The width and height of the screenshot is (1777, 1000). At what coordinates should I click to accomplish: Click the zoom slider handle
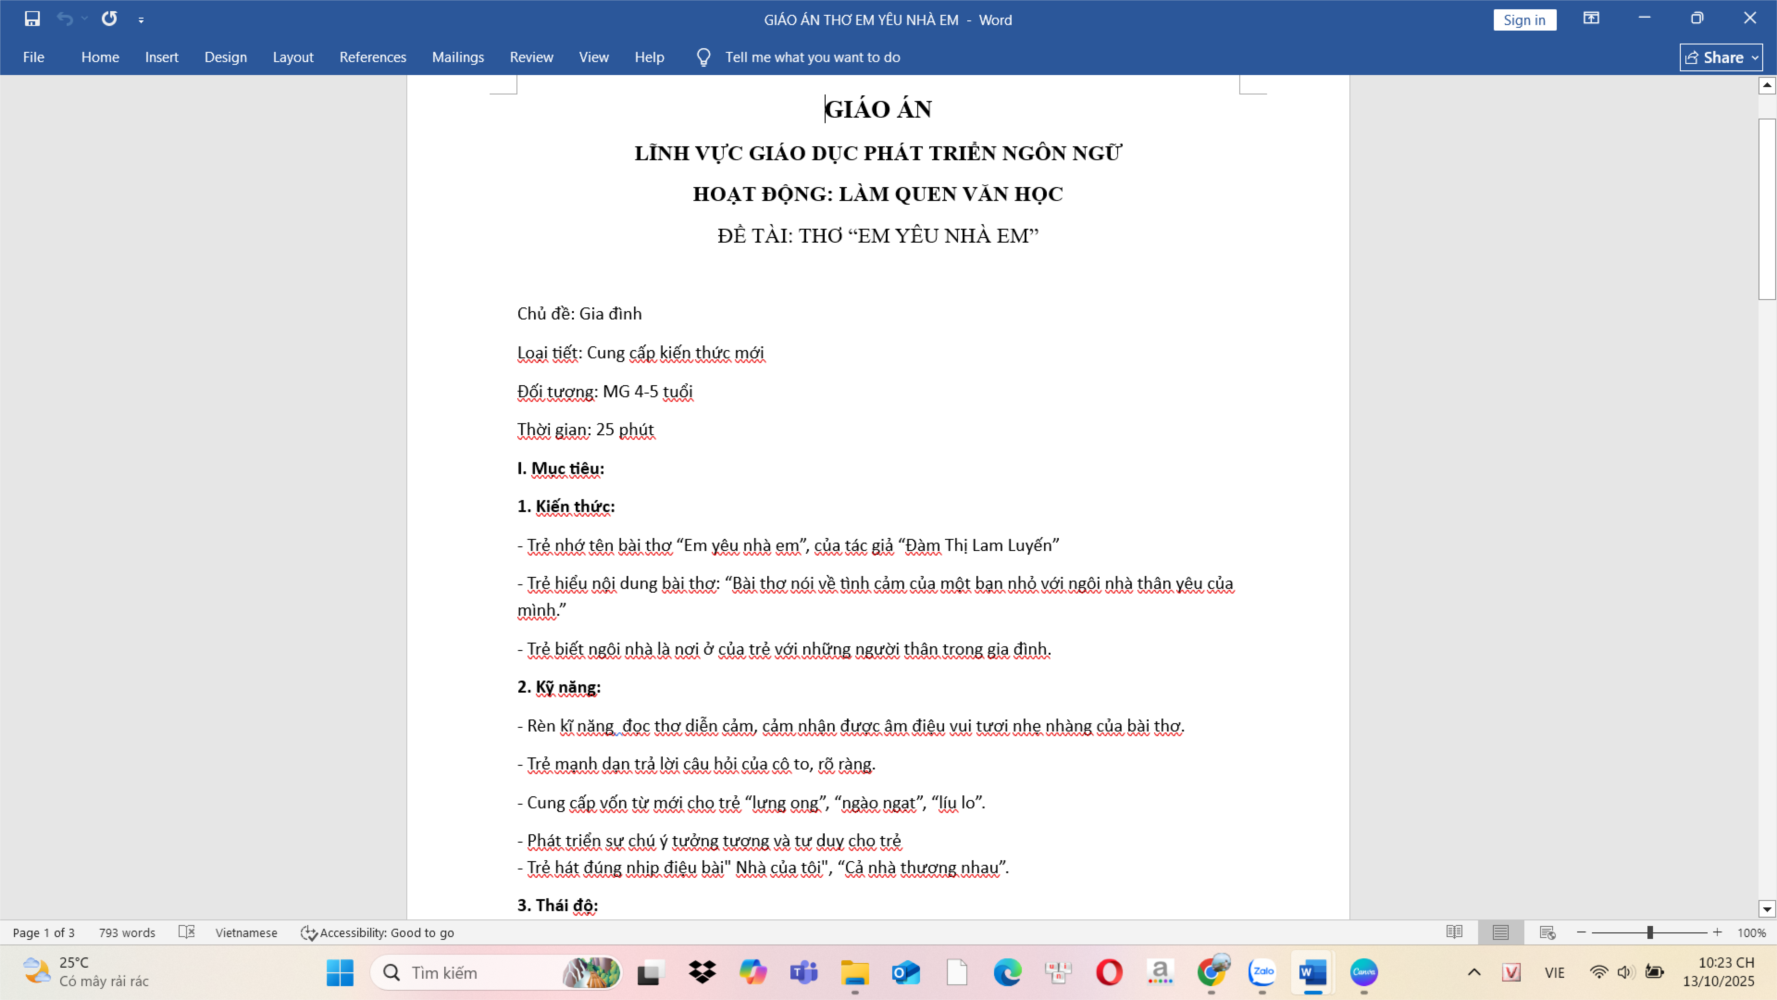(x=1649, y=932)
